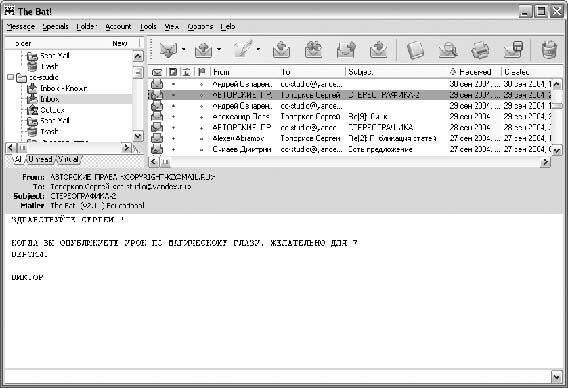
Task: Click message list scroll up arrow
Action: coord(557,84)
